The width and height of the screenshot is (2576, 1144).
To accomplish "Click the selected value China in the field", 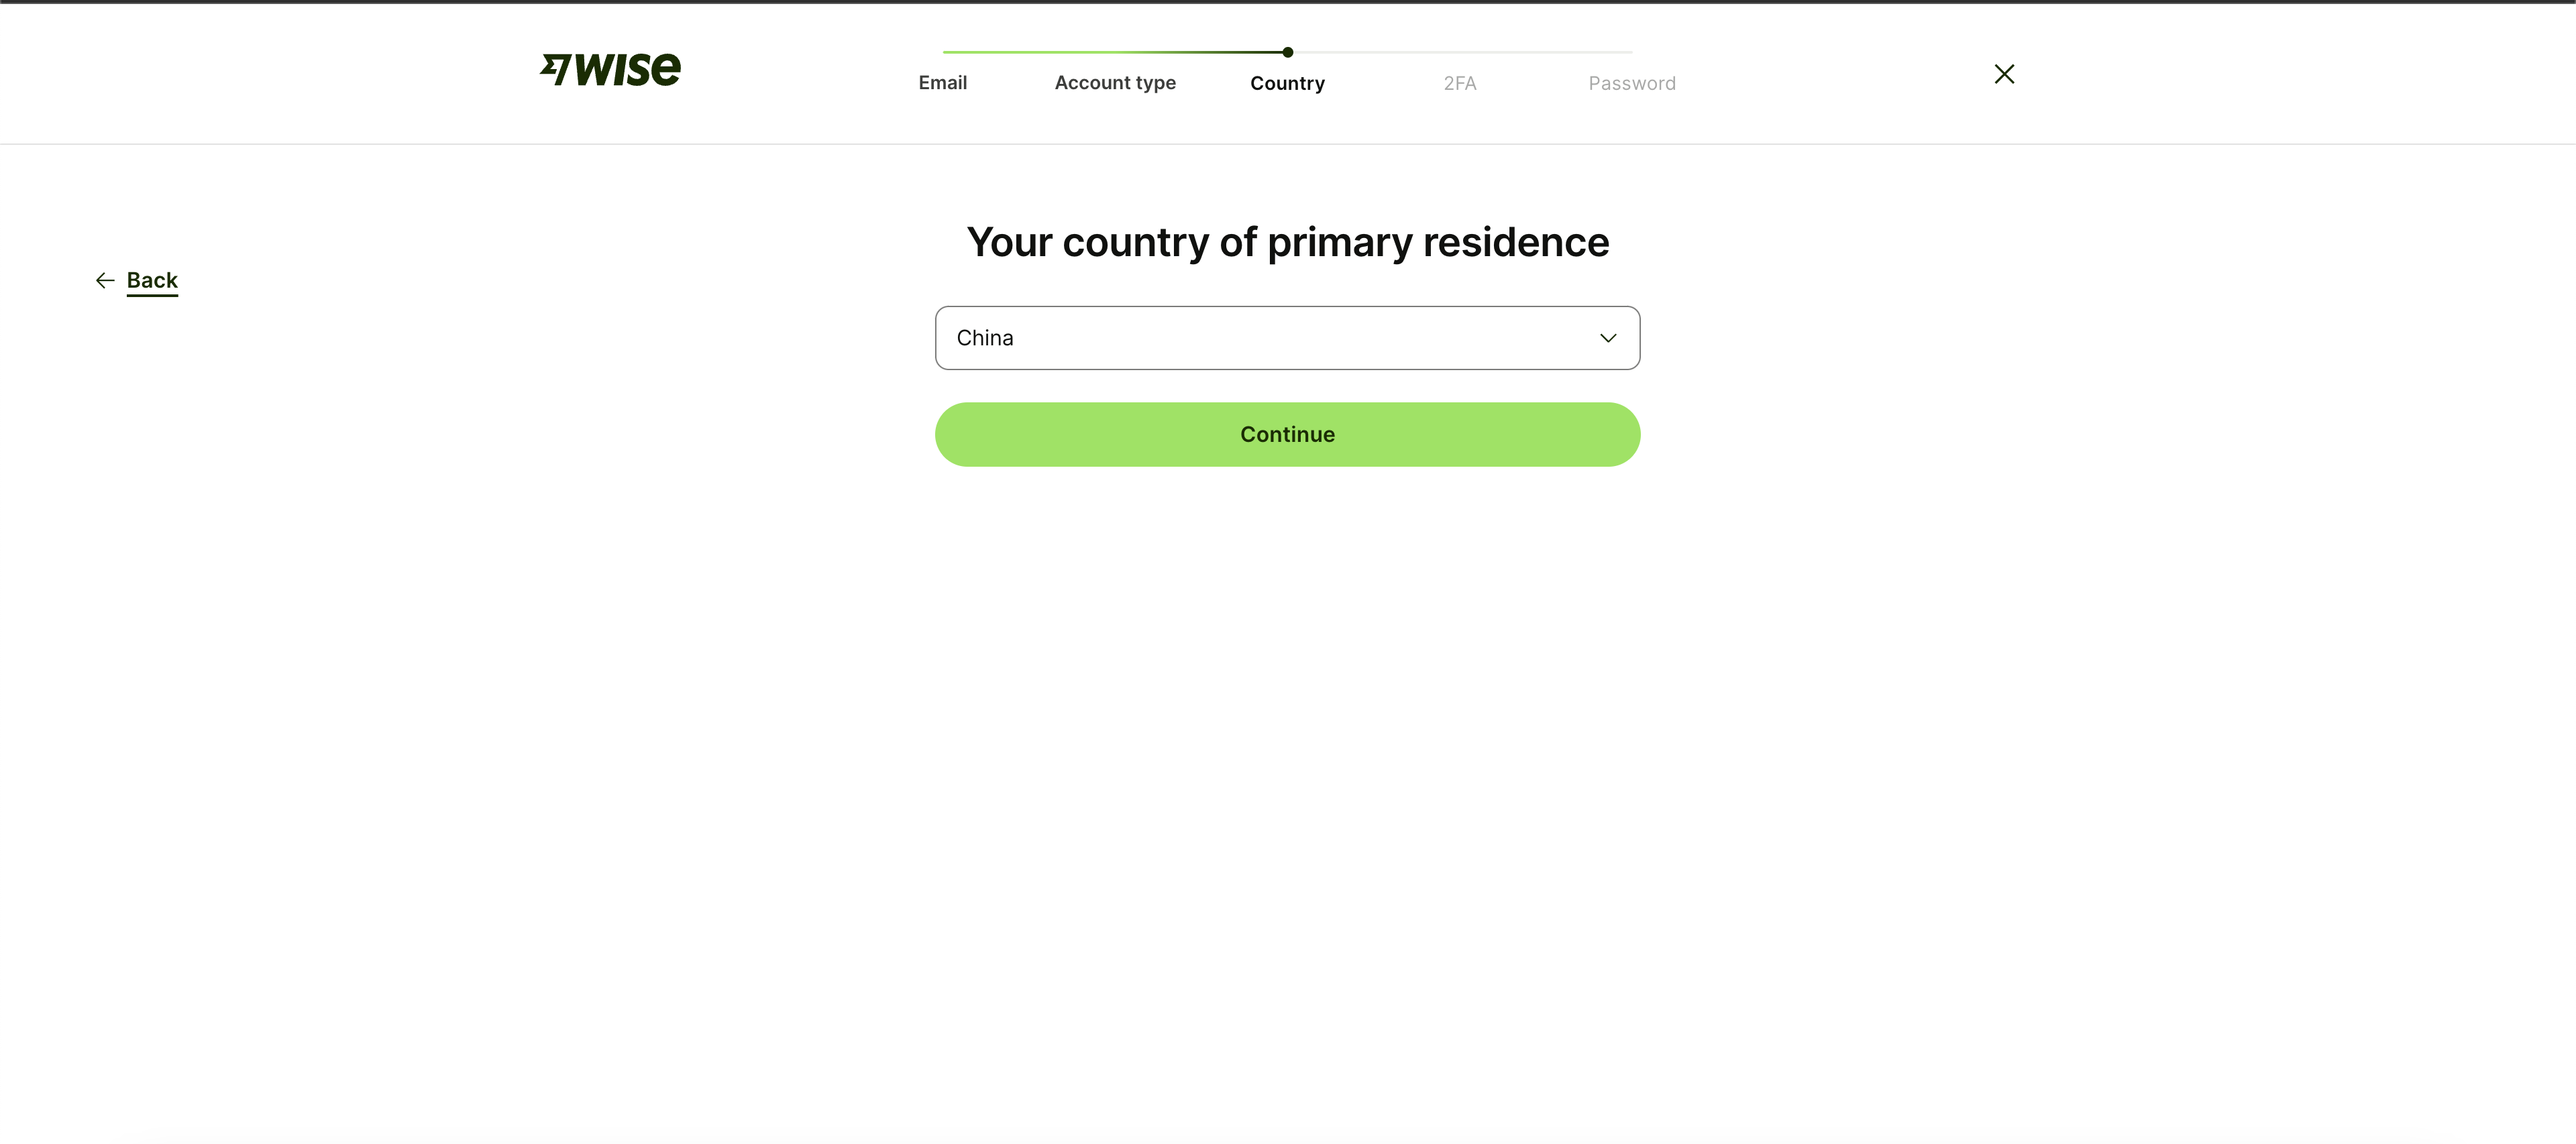I will (x=985, y=338).
